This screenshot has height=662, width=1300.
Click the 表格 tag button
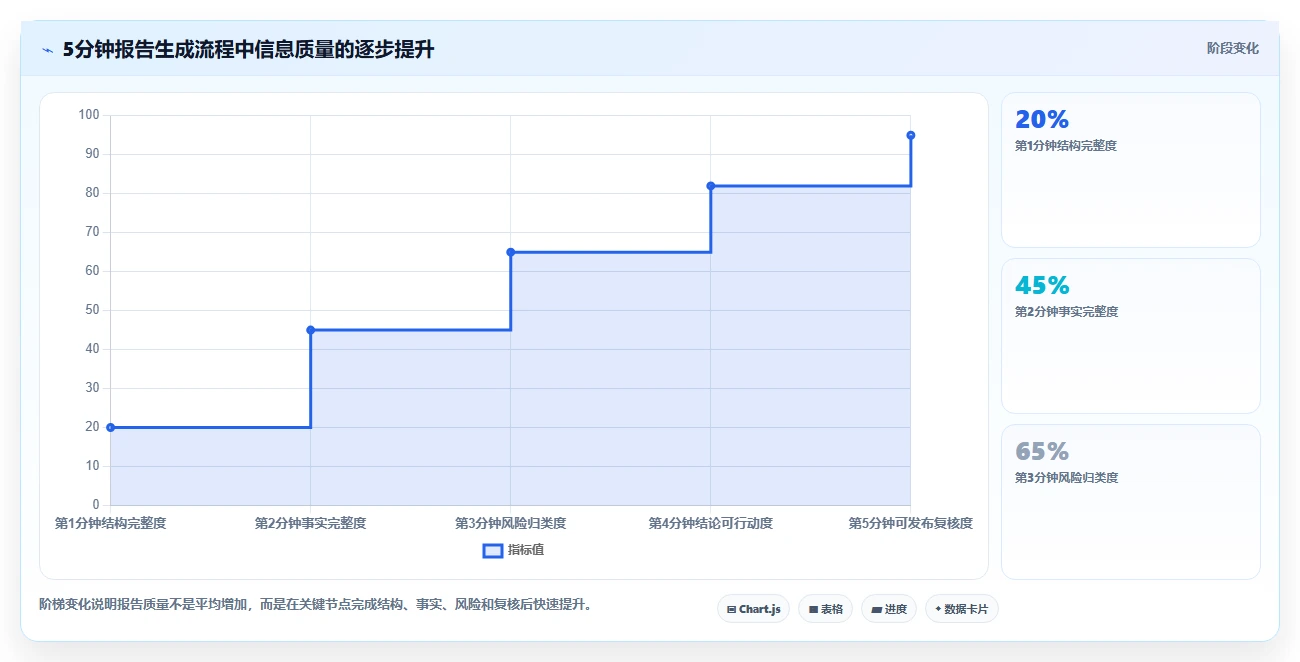click(x=825, y=609)
